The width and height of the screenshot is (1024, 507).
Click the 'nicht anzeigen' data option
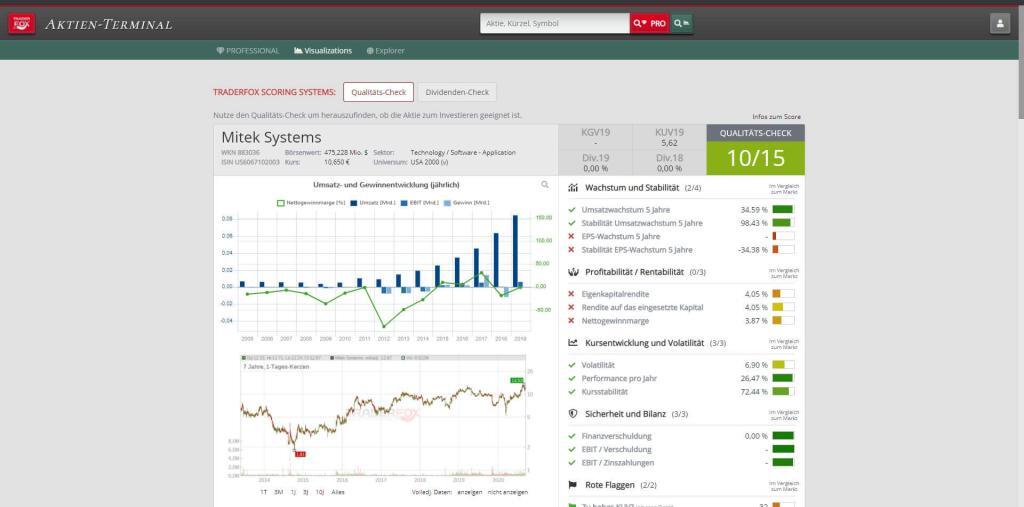508,492
